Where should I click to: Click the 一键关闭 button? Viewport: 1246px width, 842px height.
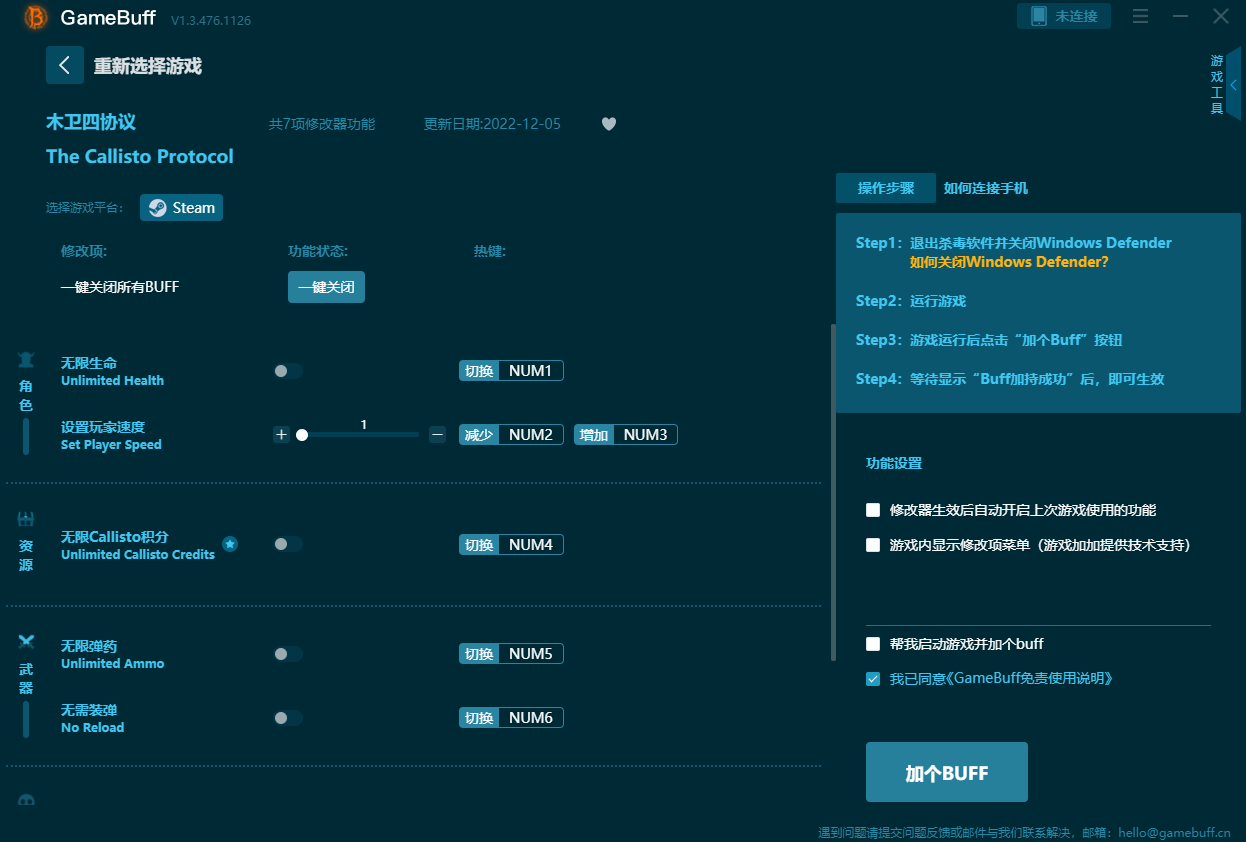(326, 287)
